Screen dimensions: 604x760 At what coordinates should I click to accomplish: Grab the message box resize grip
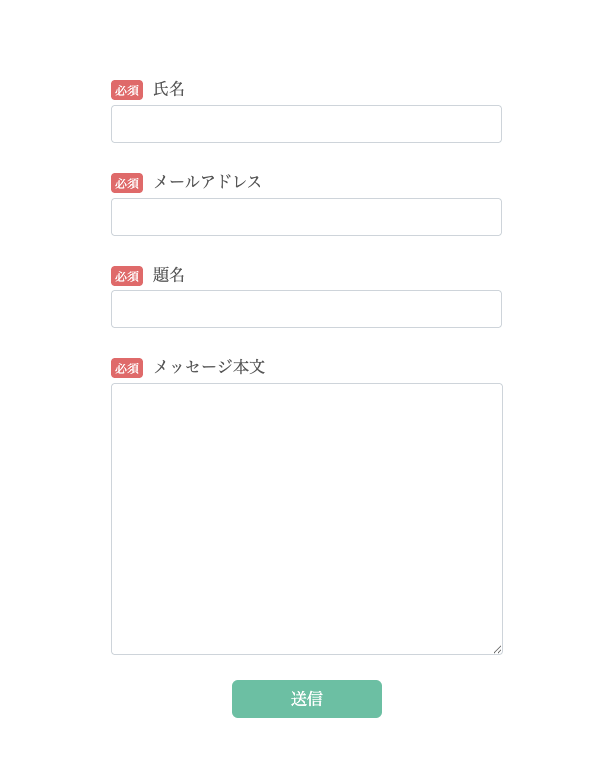(x=497, y=649)
